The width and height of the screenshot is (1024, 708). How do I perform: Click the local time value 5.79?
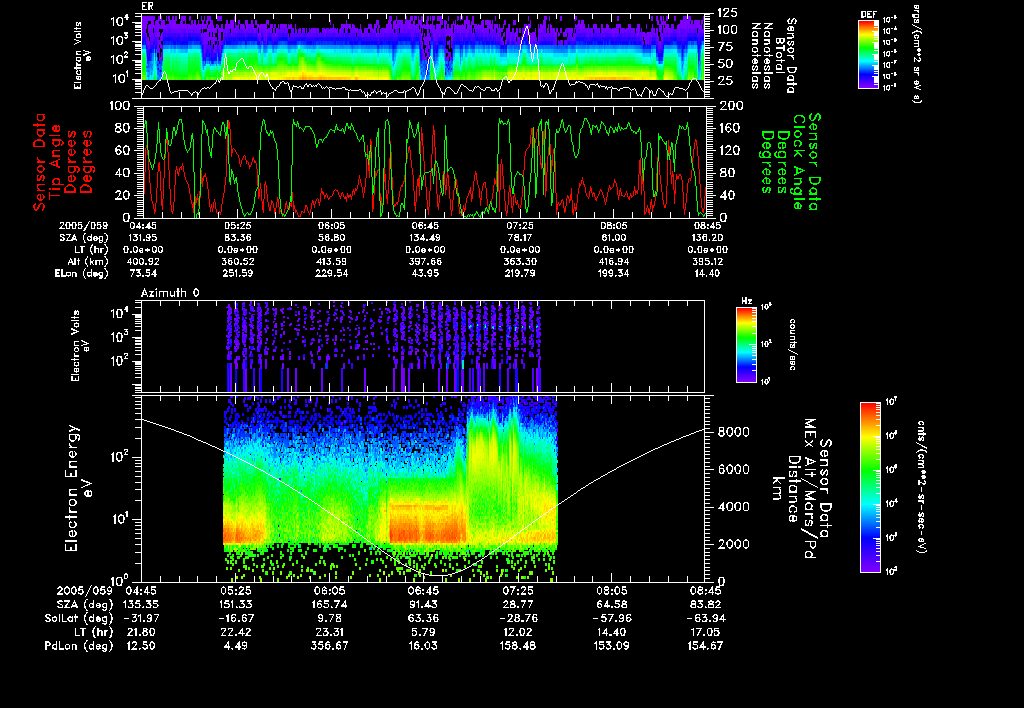(x=424, y=632)
